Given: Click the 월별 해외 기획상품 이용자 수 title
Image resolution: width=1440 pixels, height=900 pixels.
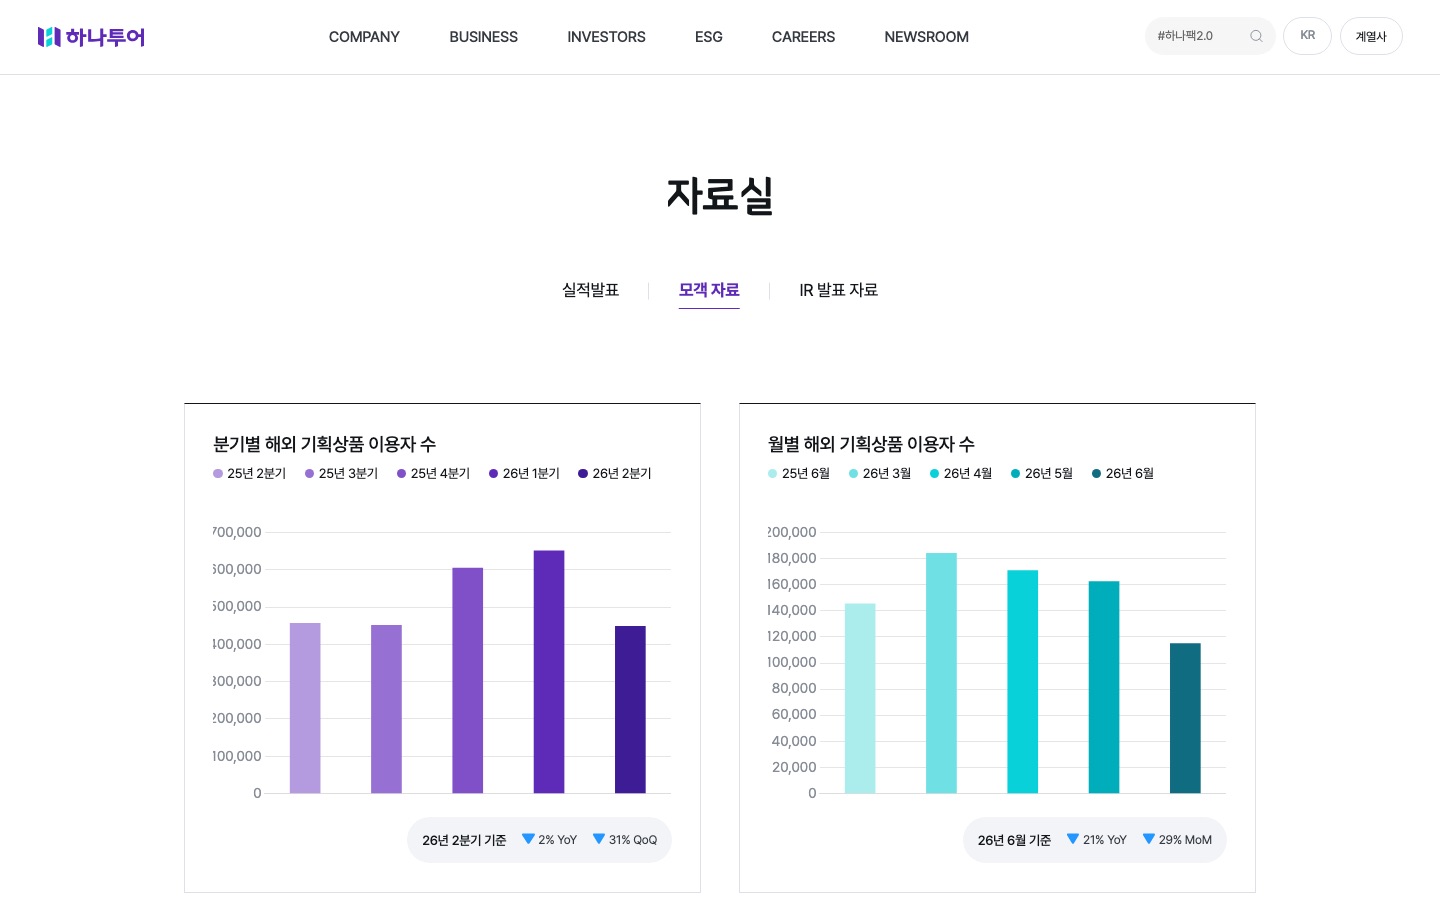Looking at the screenshot, I should pos(871,444).
